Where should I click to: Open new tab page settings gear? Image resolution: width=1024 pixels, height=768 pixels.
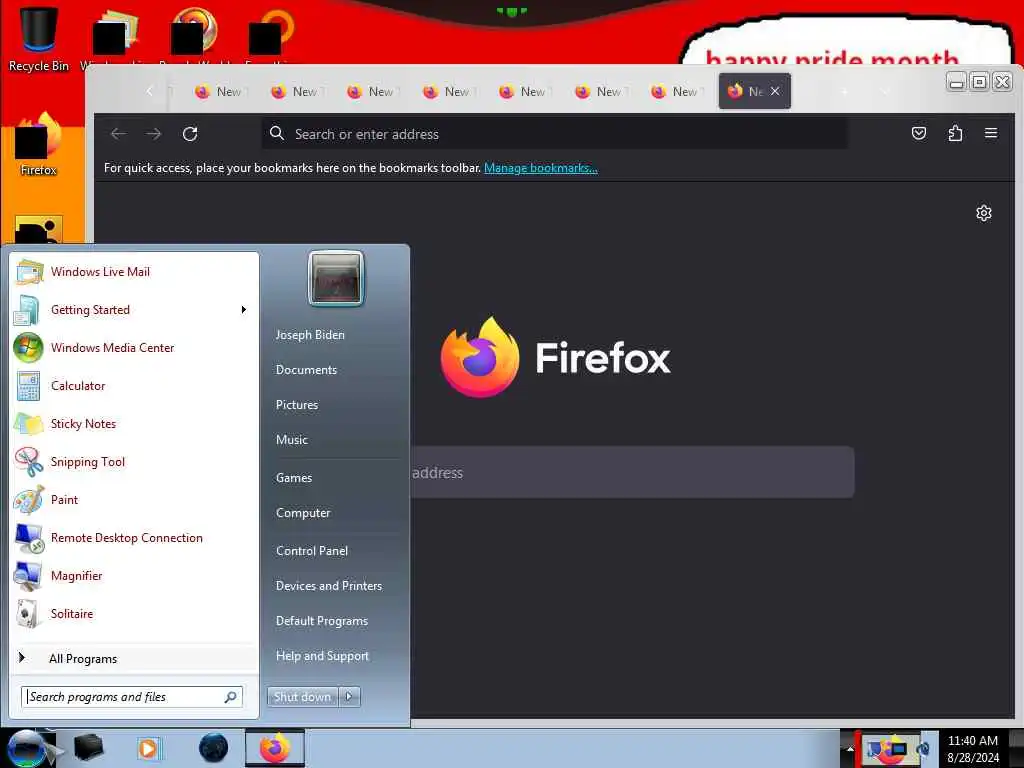[x=984, y=213]
